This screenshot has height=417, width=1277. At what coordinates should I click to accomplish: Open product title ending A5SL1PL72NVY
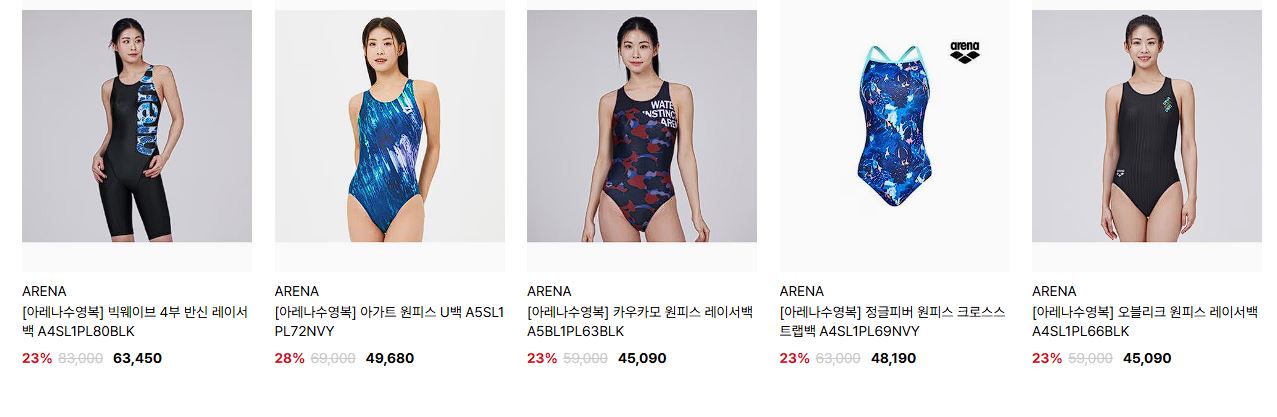tap(388, 321)
